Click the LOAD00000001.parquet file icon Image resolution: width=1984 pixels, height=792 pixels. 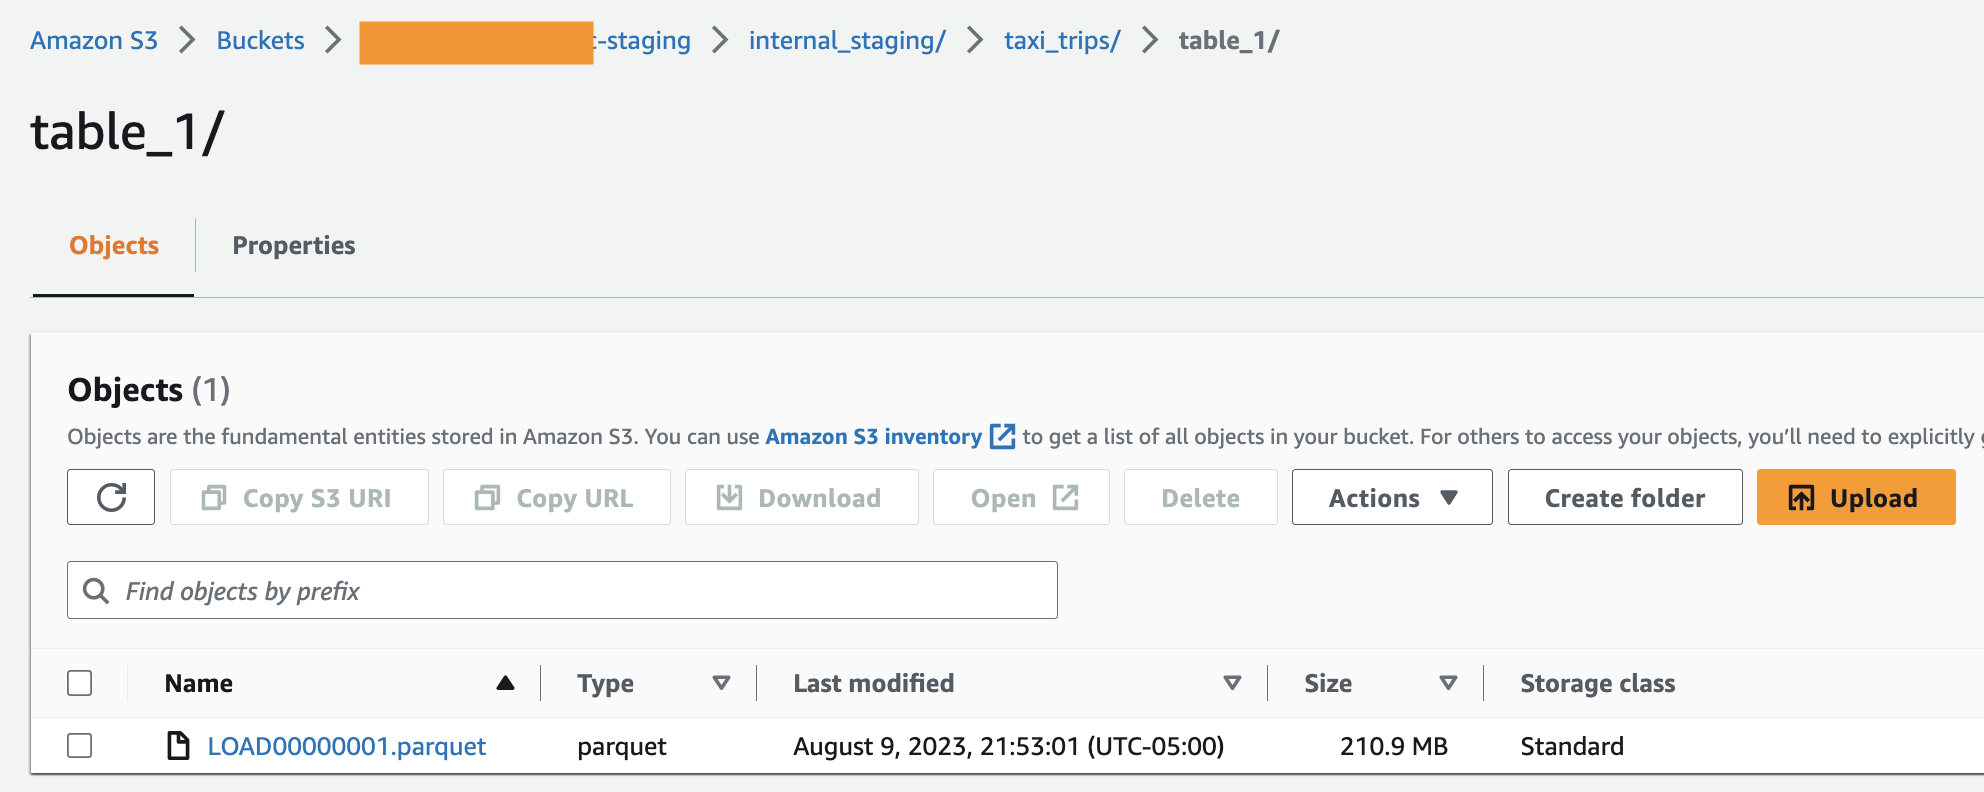click(x=178, y=746)
